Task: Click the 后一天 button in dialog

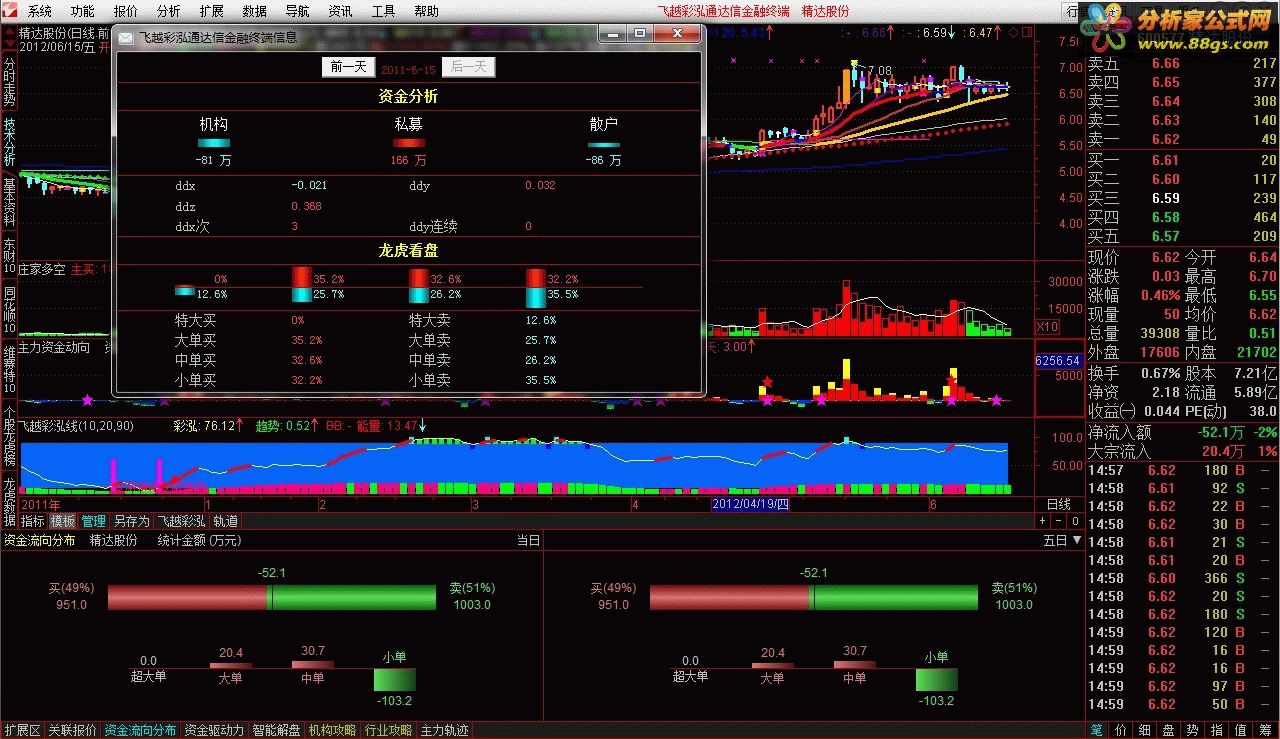Action: pos(468,67)
